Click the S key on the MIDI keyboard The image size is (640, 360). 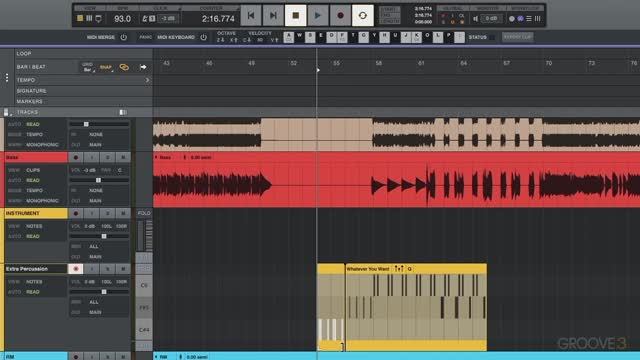[310, 37]
